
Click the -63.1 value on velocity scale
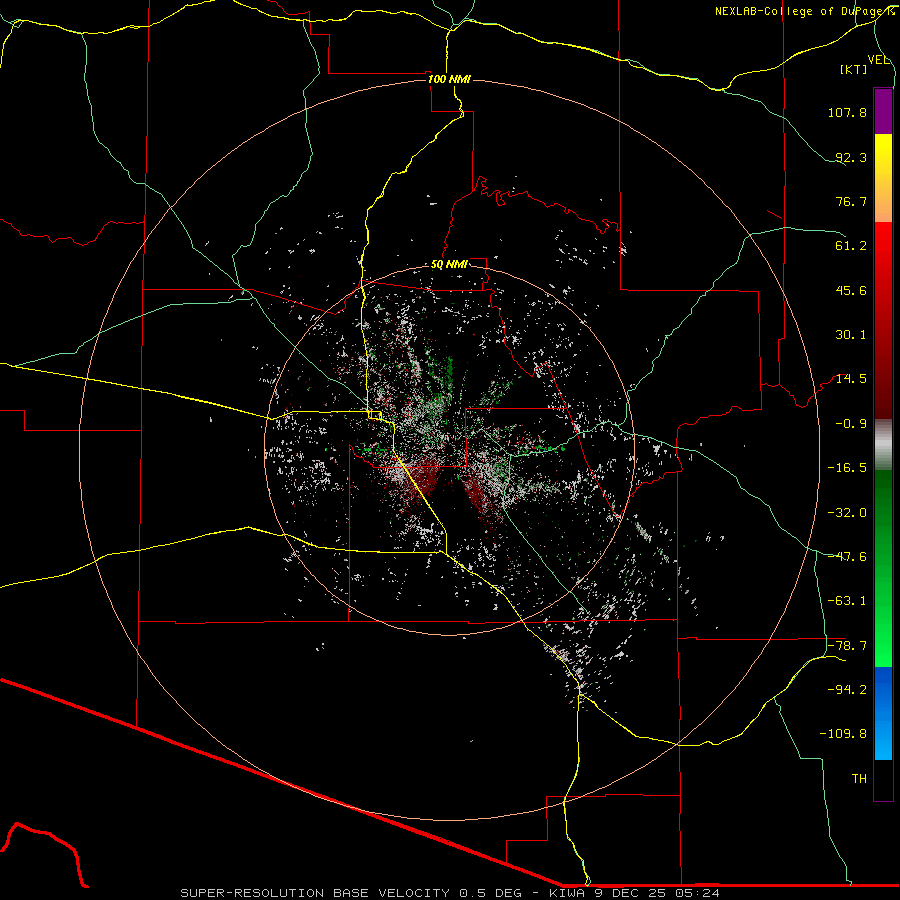[847, 601]
